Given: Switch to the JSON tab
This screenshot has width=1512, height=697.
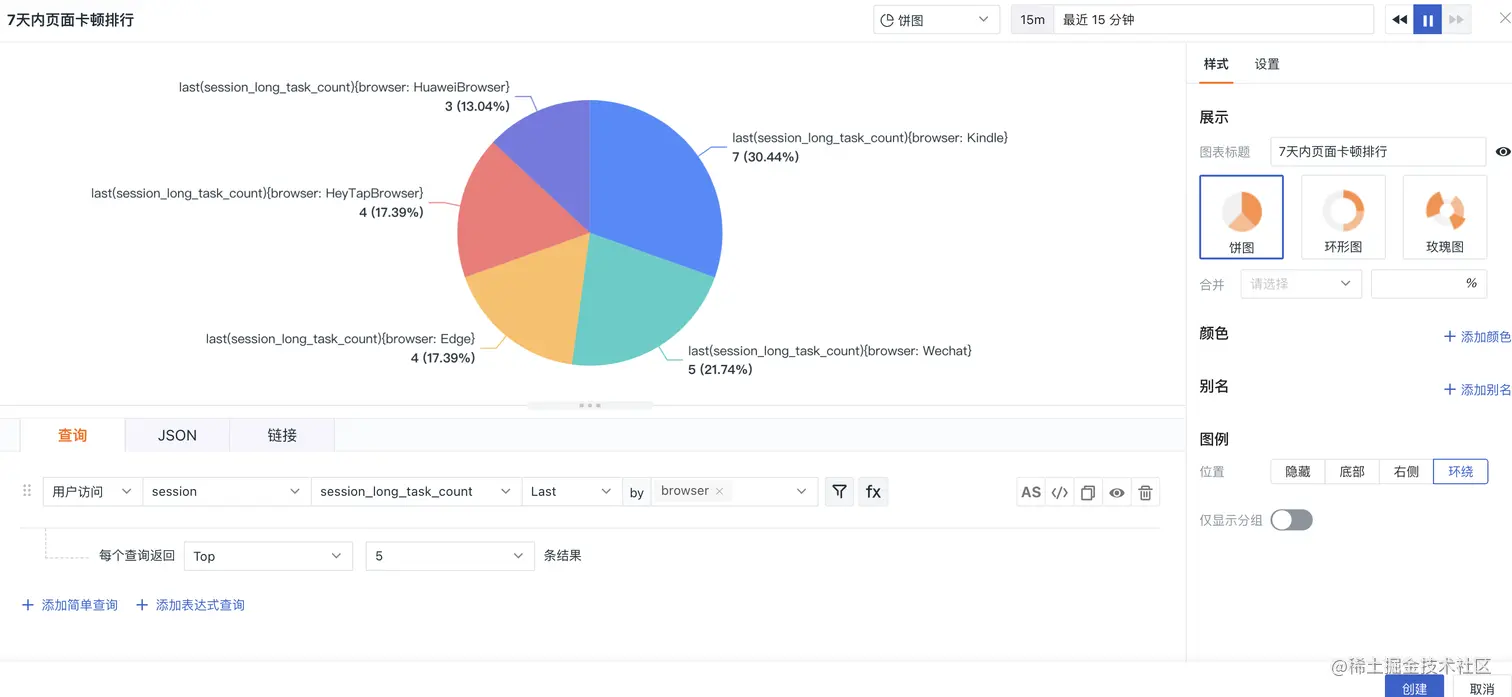Looking at the screenshot, I should [x=177, y=435].
